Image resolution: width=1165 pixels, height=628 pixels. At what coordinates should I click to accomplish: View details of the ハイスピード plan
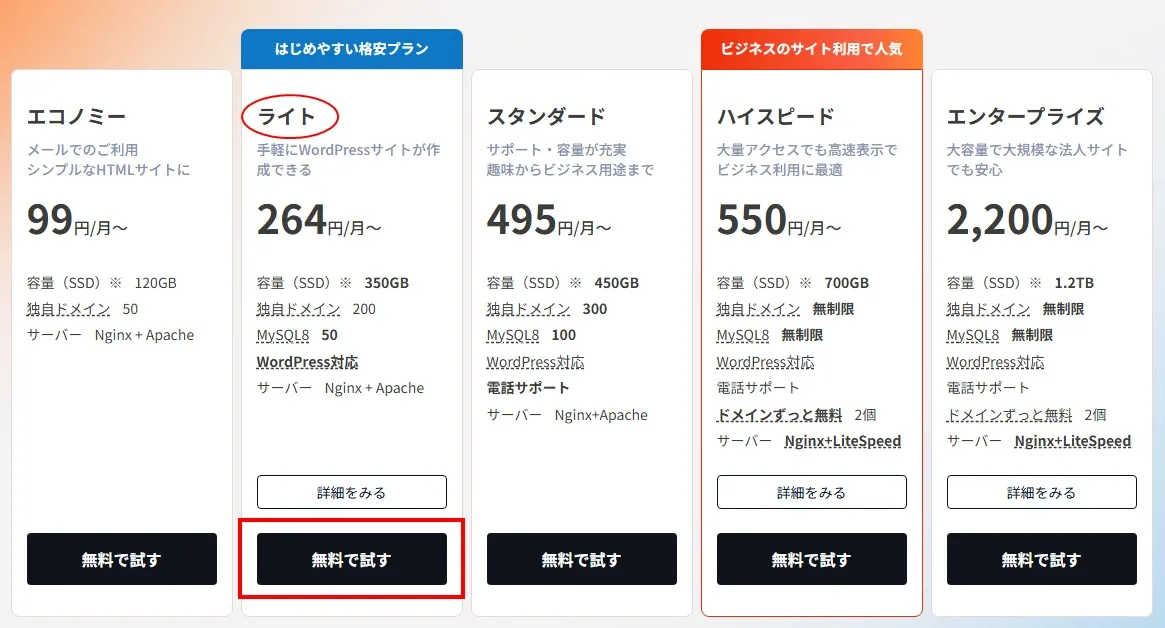811,492
